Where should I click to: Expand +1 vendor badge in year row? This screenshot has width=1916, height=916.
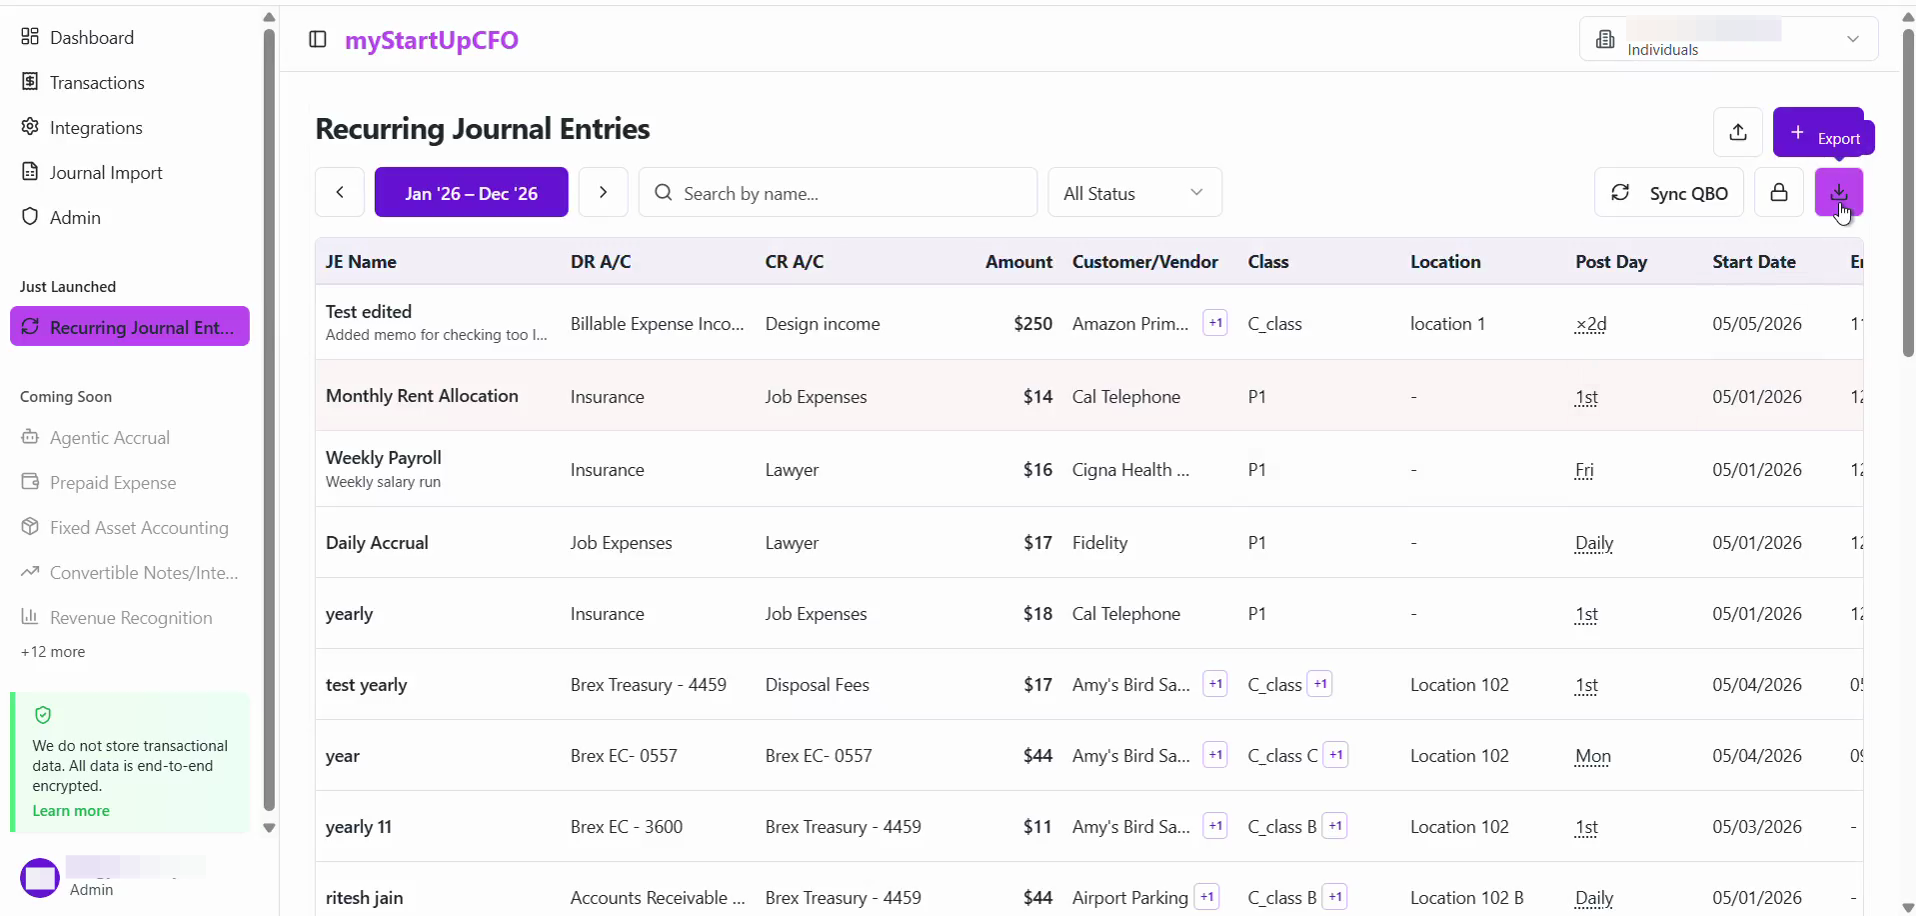tap(1215, 755)
